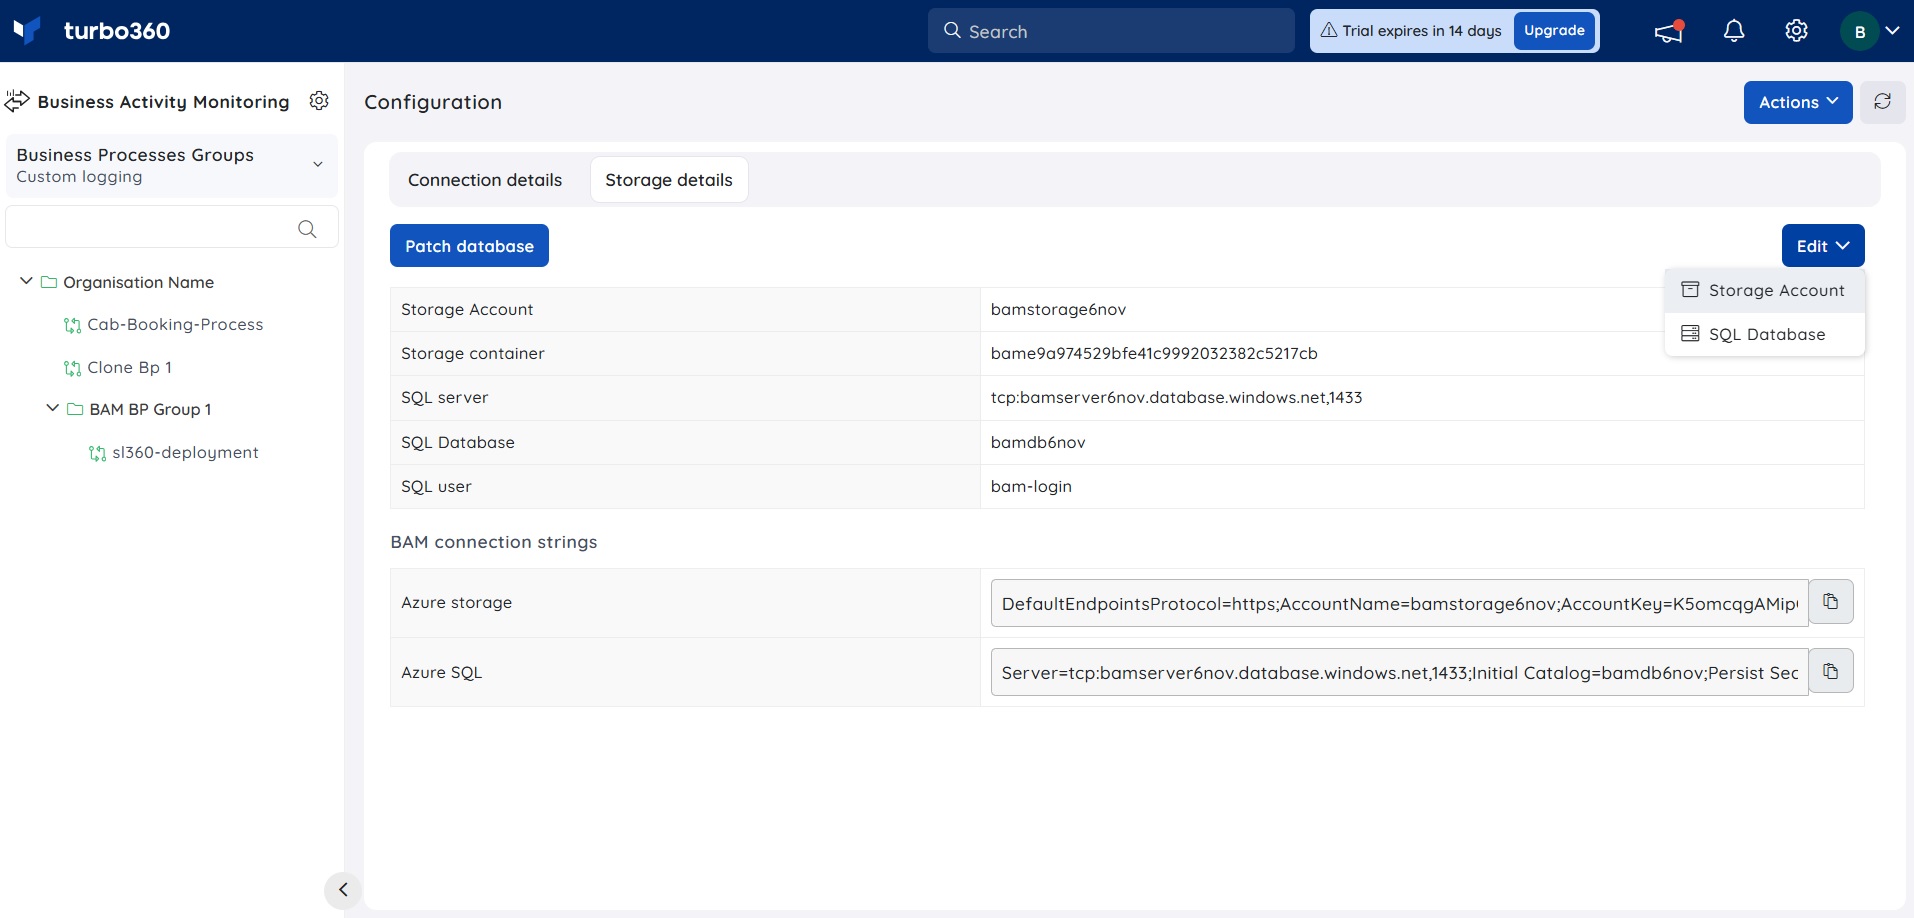Image resolution: width=1914 pixels, height=918 pixels.
Task: Click the storage container value bame9a974529bfe41c9992032382c5217cb
Action: 1154,354
